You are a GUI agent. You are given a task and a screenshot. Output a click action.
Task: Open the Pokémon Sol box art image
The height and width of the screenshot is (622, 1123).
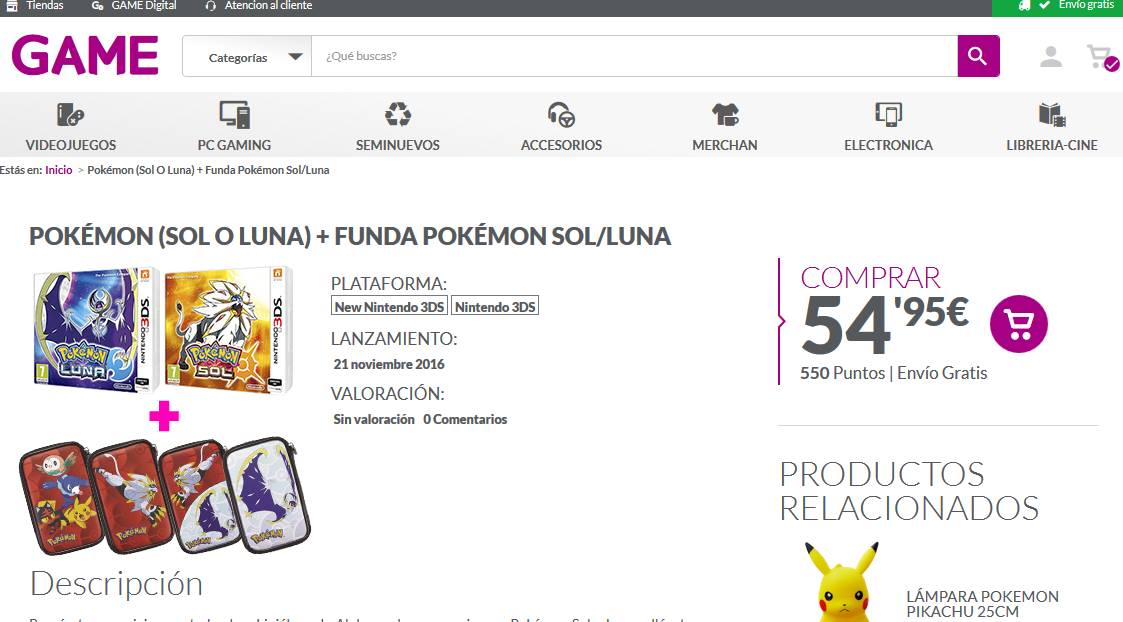click(228, 330)
